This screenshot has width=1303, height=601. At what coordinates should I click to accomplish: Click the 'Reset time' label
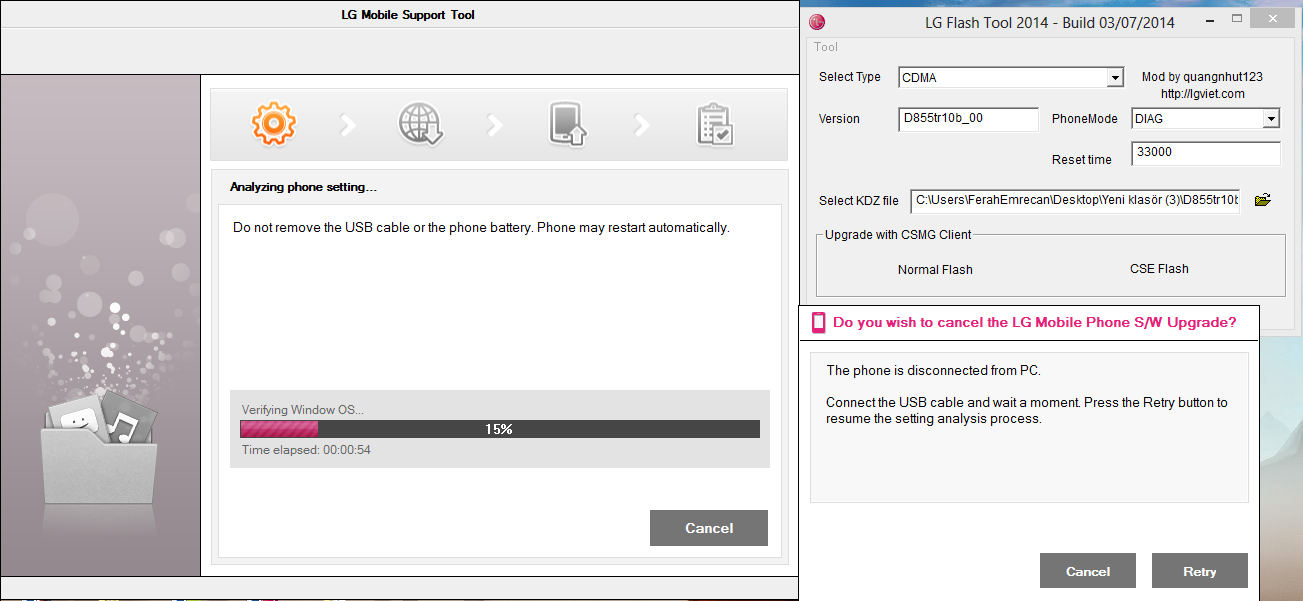point(1081,160)
